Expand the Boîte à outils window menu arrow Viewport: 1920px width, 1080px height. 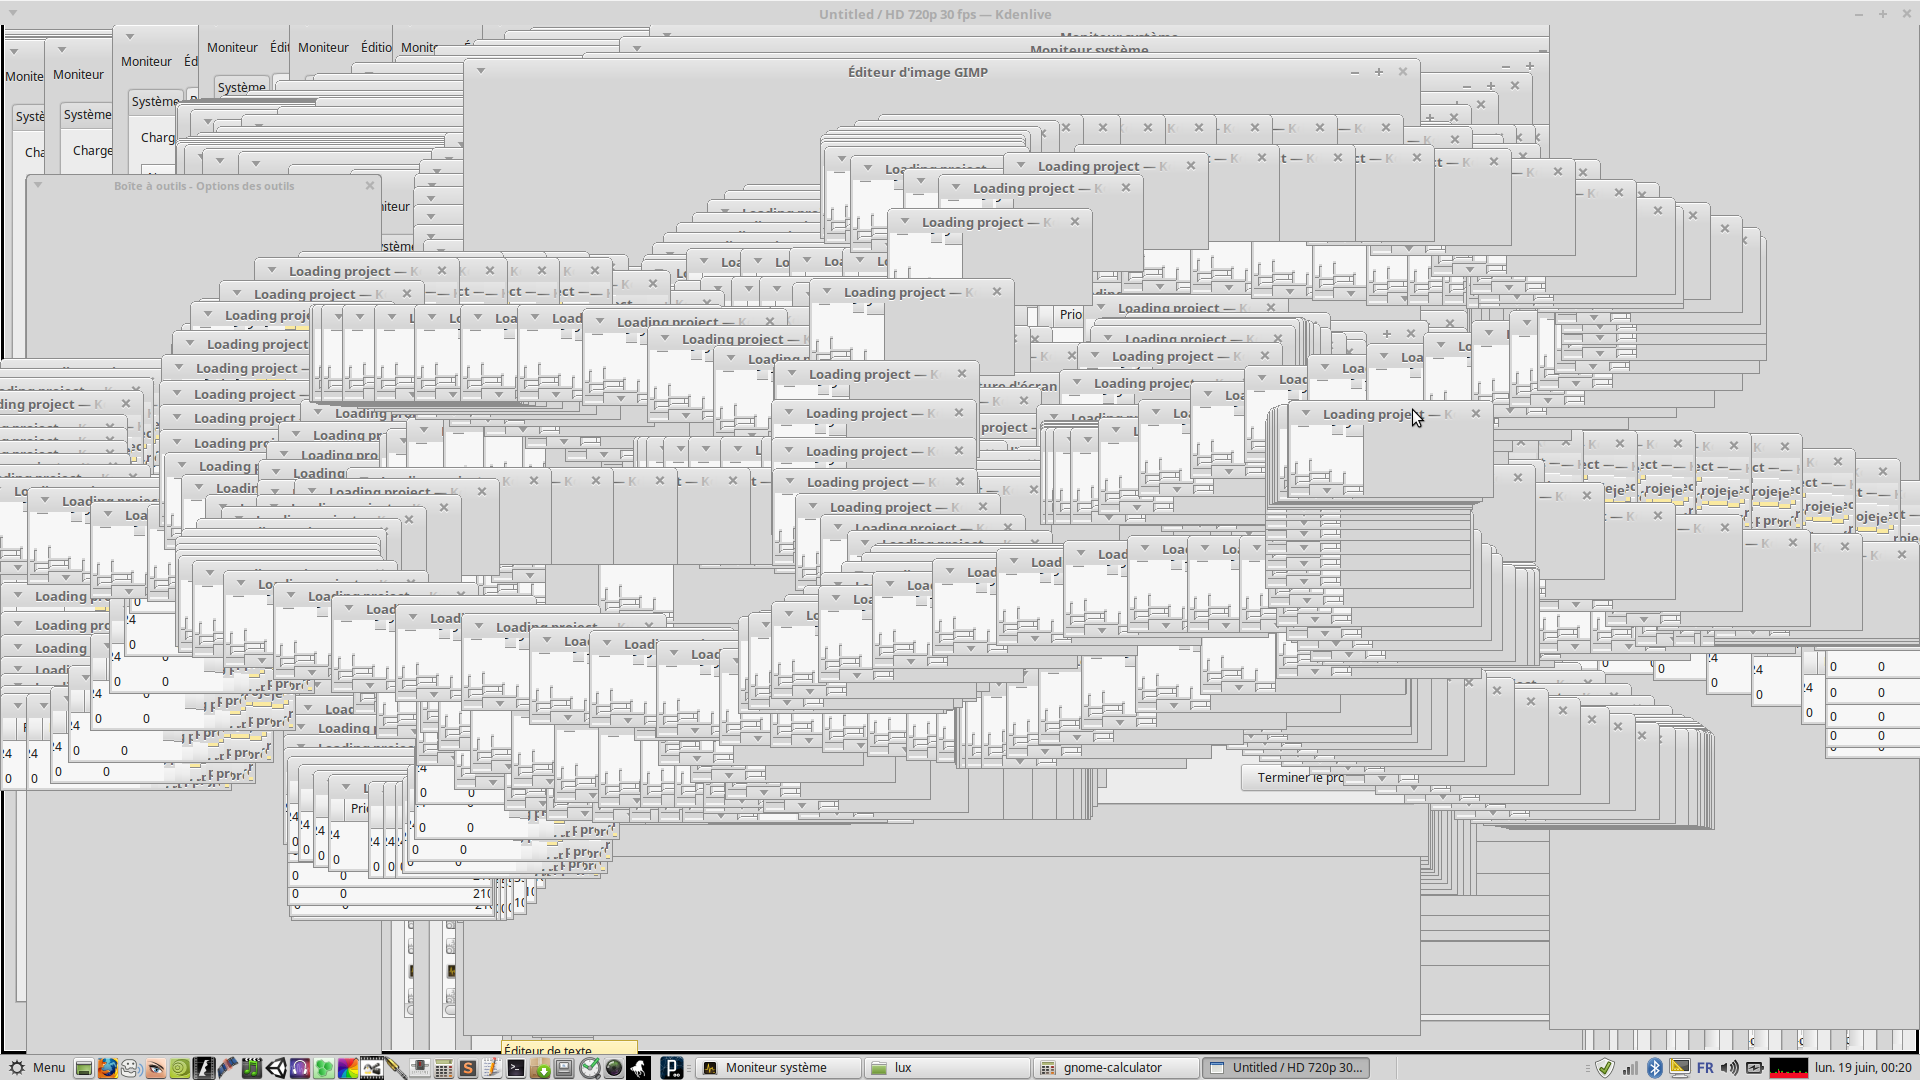38,185
